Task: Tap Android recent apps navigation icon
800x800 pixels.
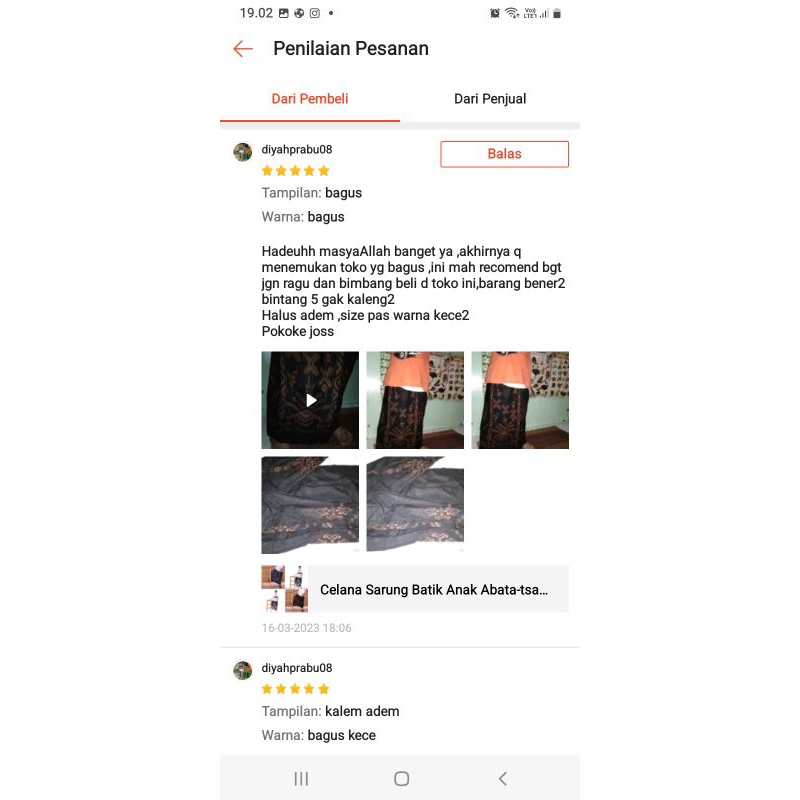Action: 301,779
